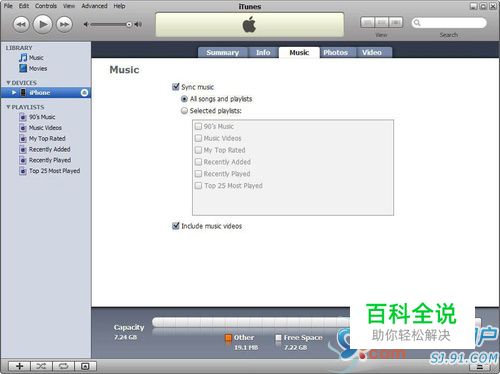
Task: Click the My Top Rated playlist icon
Action: pyautogui.click(x=23, y=139)
